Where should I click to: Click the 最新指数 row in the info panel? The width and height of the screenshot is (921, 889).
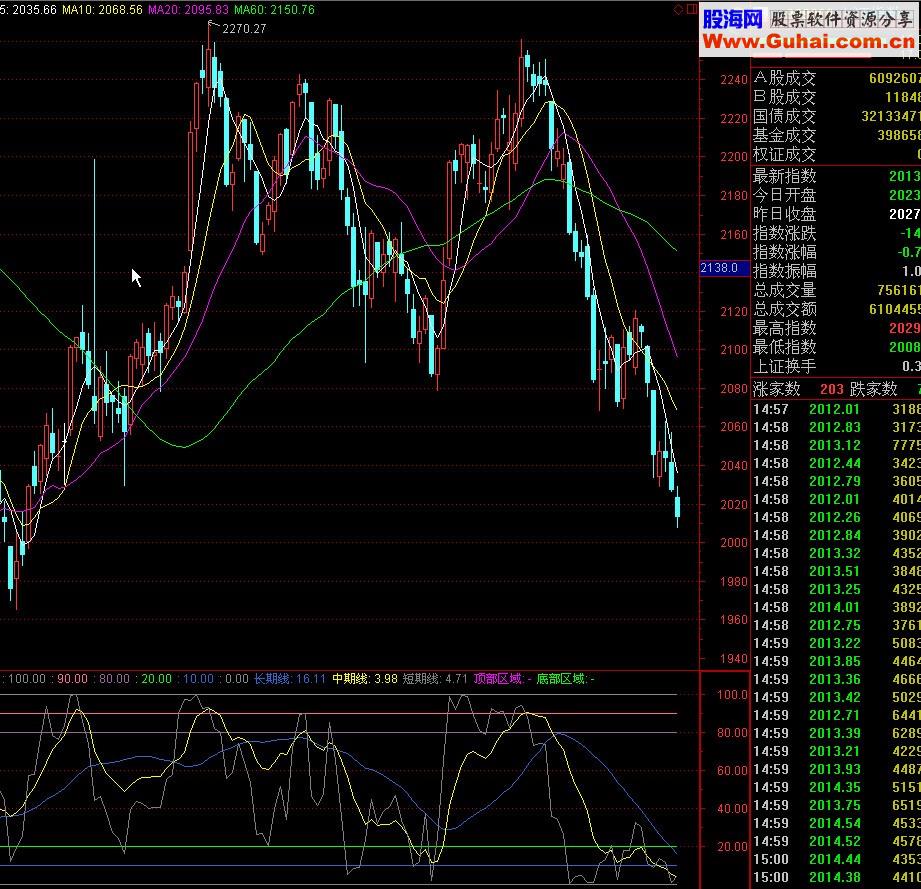[x=785, y=176]
